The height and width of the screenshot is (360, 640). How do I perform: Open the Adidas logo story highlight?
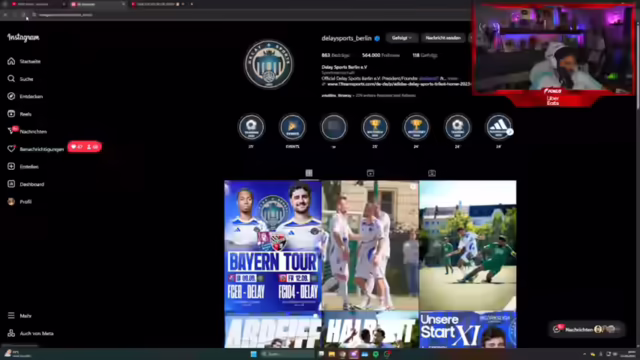499,127
